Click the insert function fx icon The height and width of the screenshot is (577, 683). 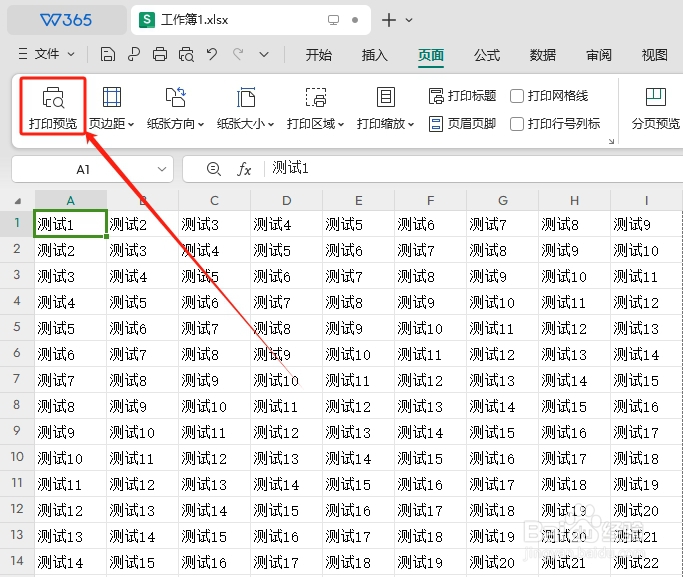tap(244, 169)
